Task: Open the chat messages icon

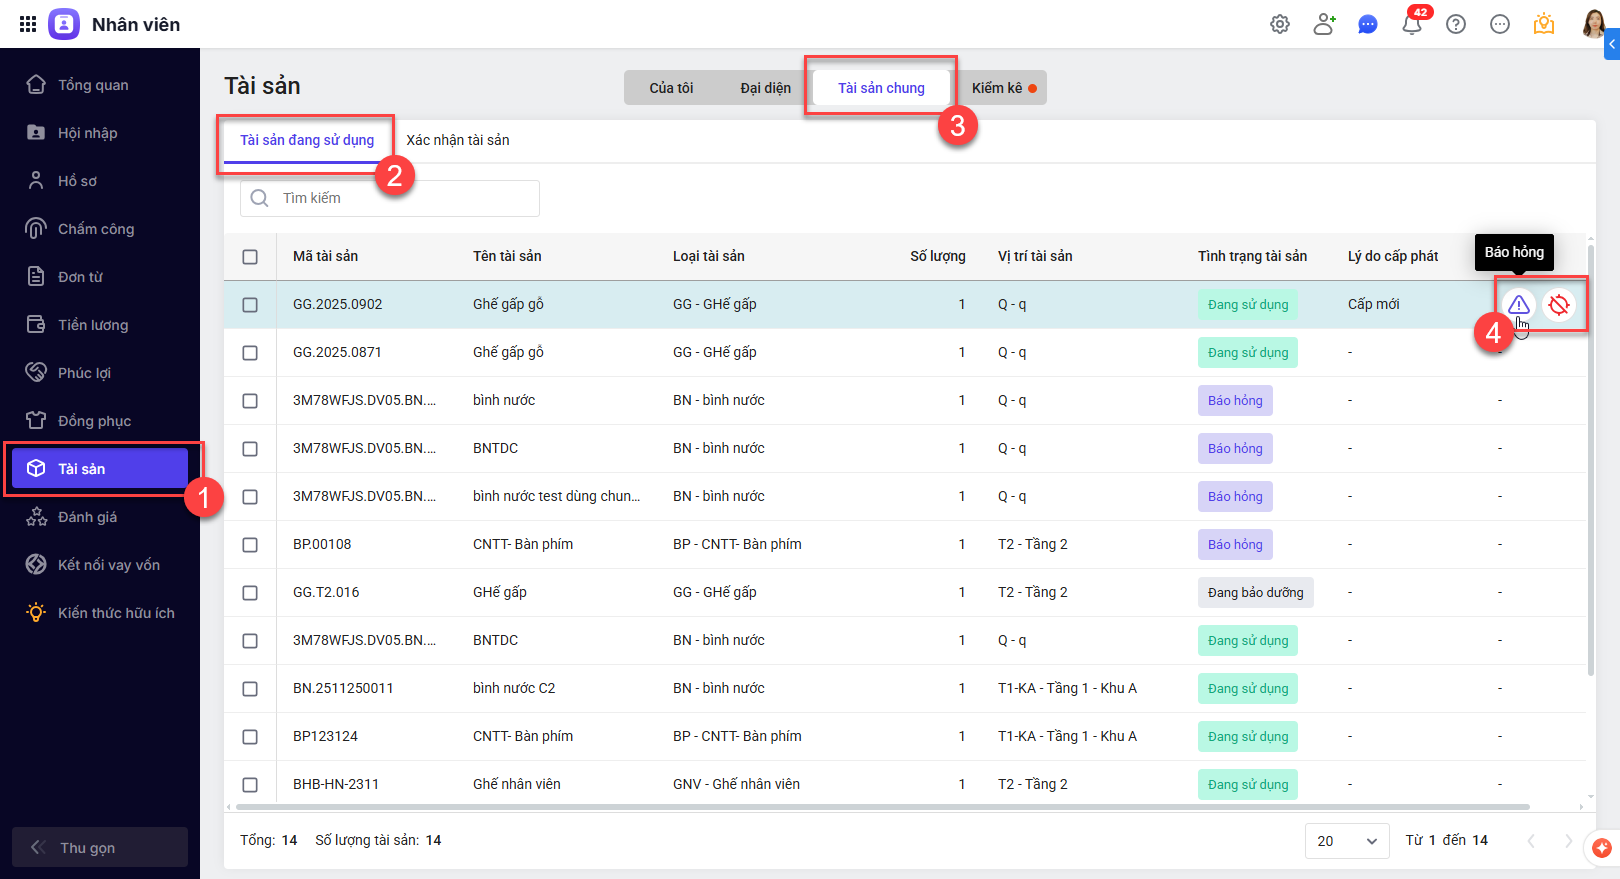Action: (x=1368, y=25)
